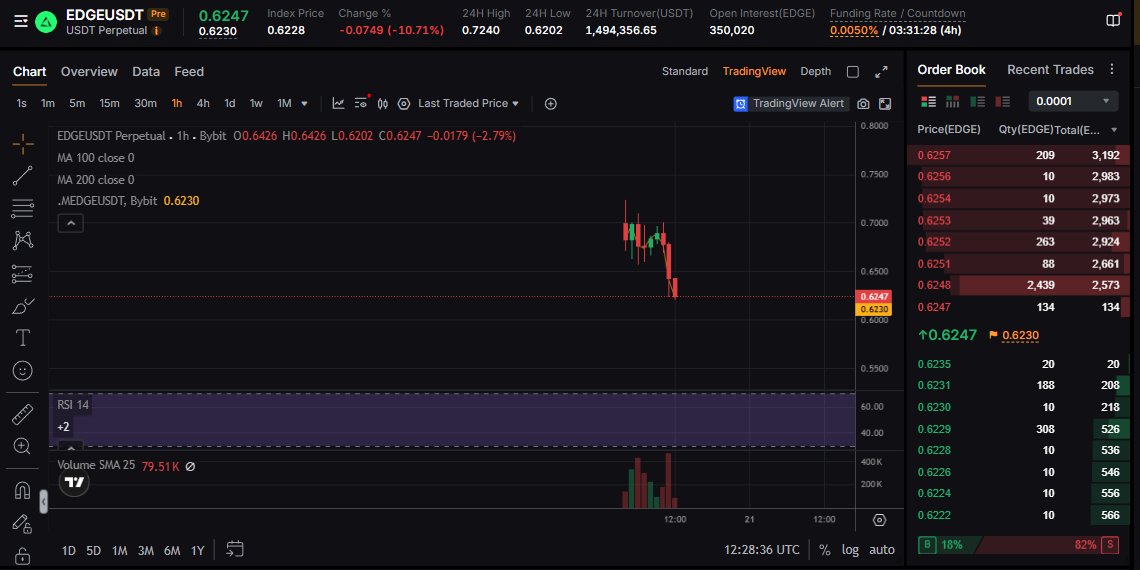Click the TradingView Alert button
The height and width of the screenshot is (570, 1140).
coord(790,103)
